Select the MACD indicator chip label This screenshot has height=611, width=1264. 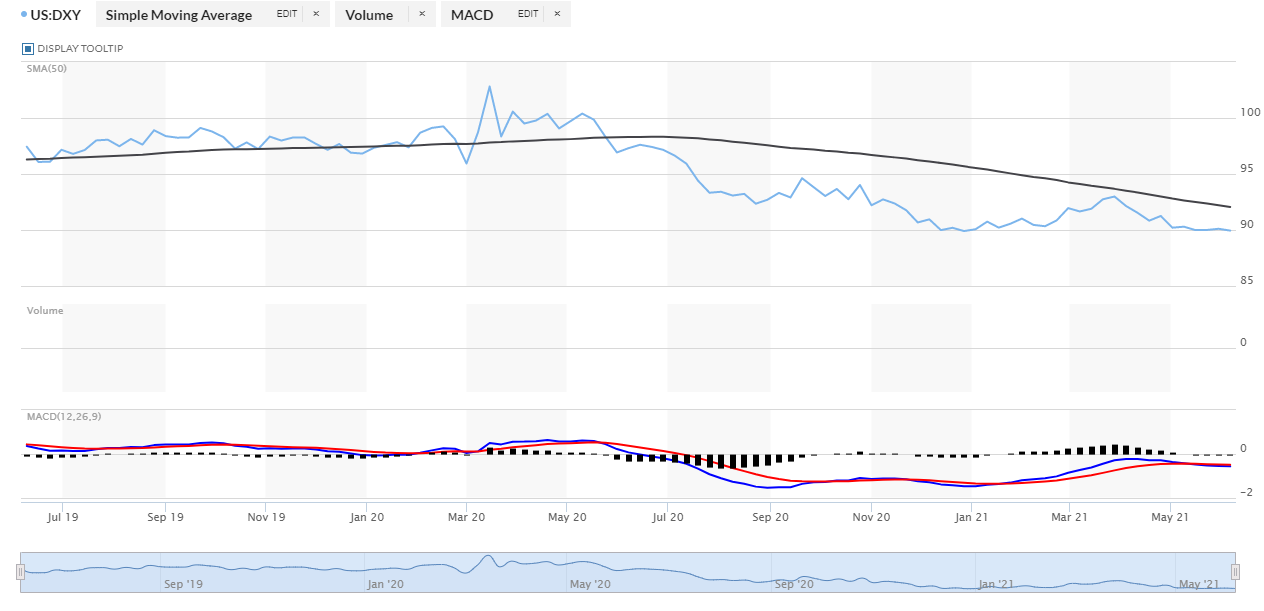tap(472, 15)
